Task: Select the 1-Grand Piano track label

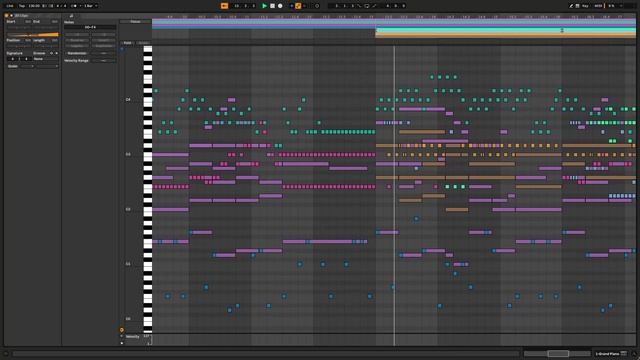Action: click(607, 354)
